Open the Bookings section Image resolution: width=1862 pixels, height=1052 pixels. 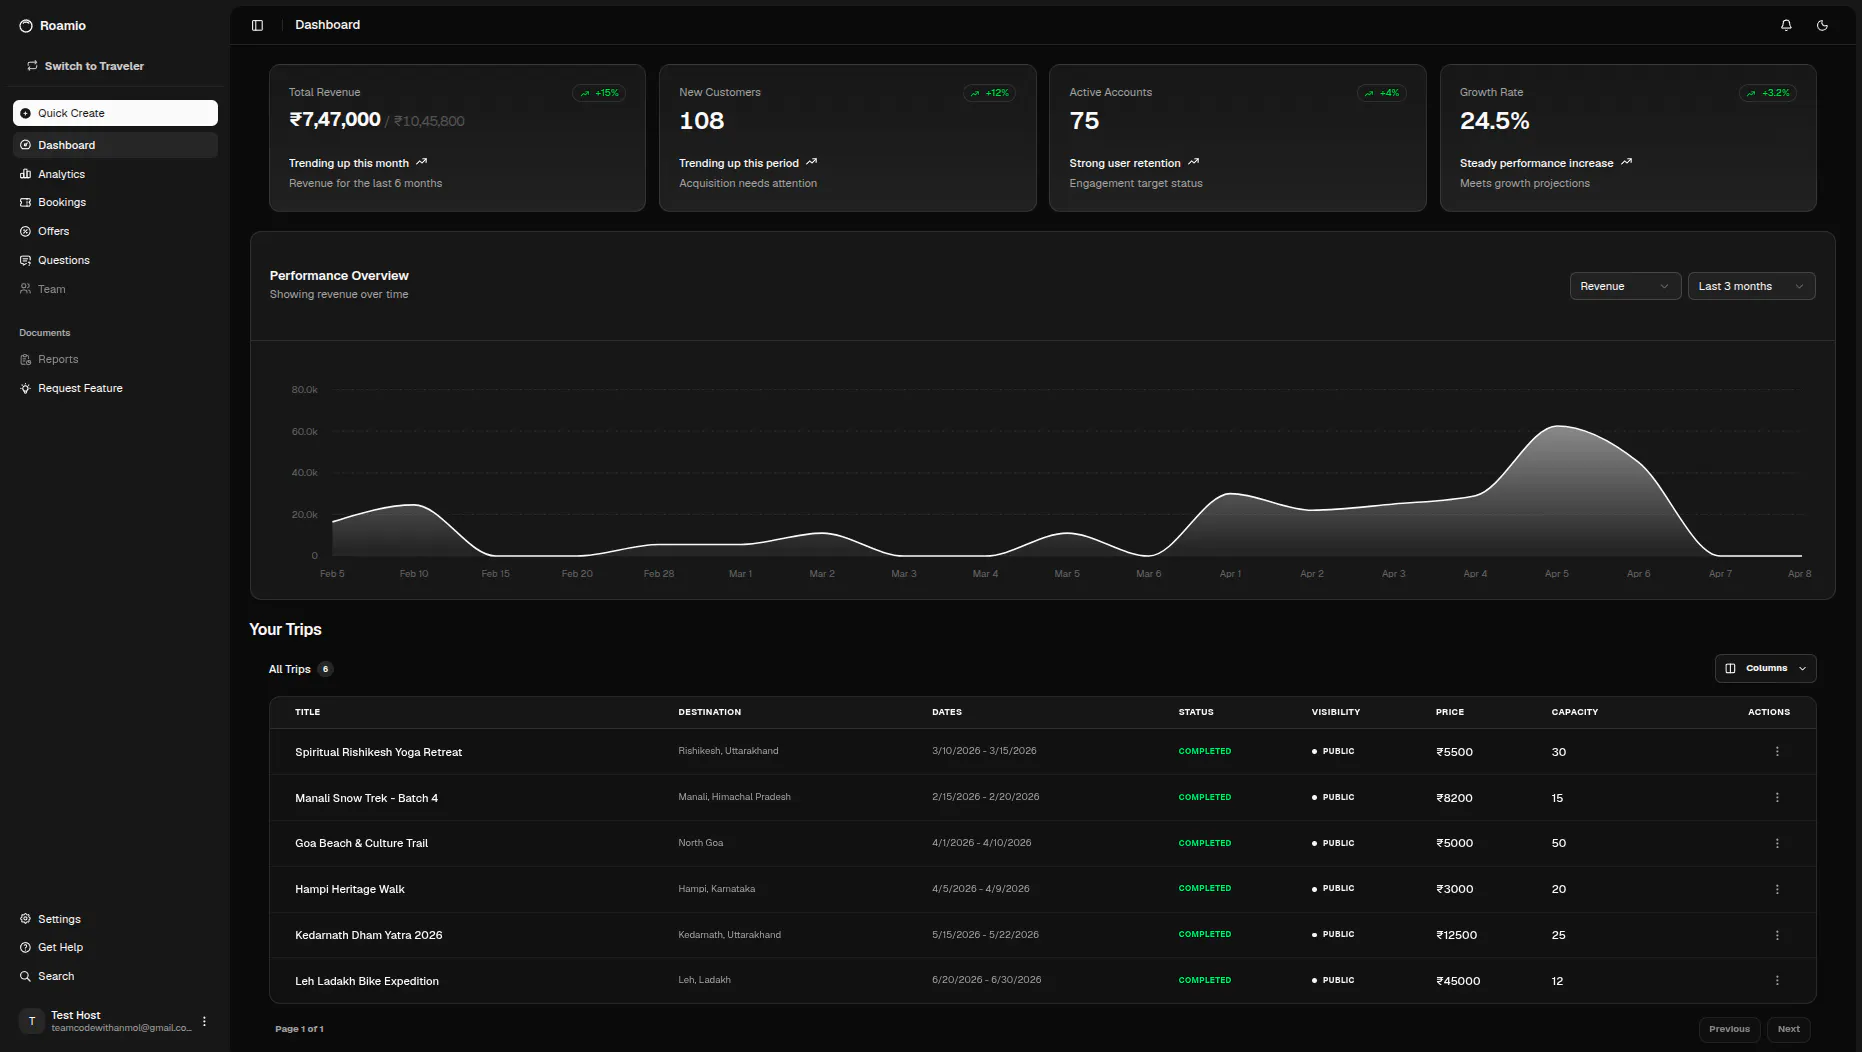(115, 202)
